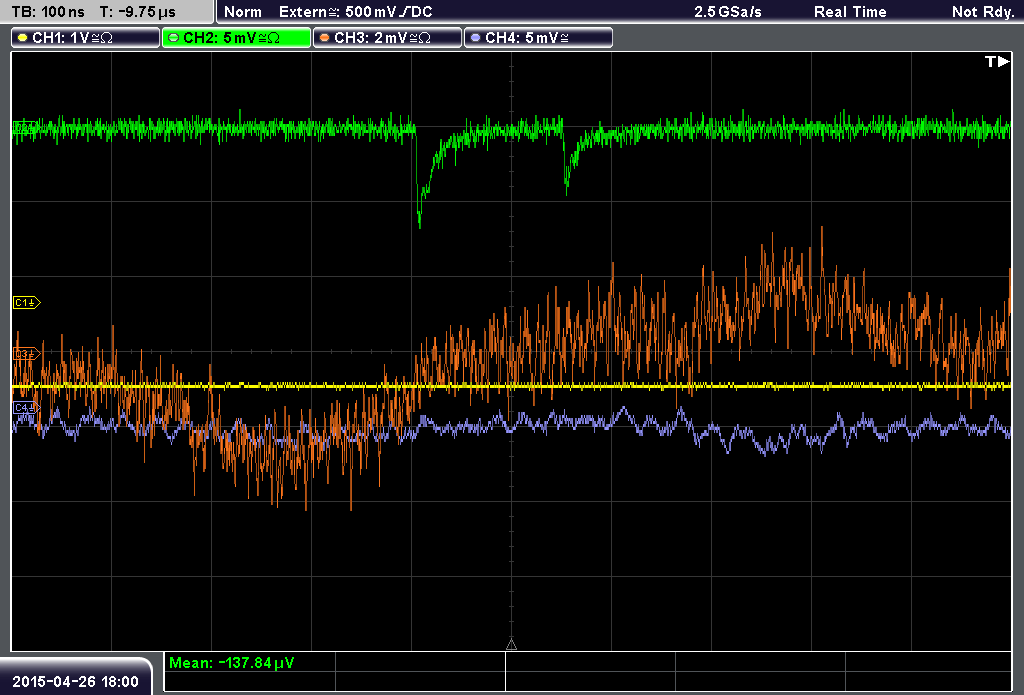Click the Mean: -137.84 µV measurement

[x=231, y=662]
